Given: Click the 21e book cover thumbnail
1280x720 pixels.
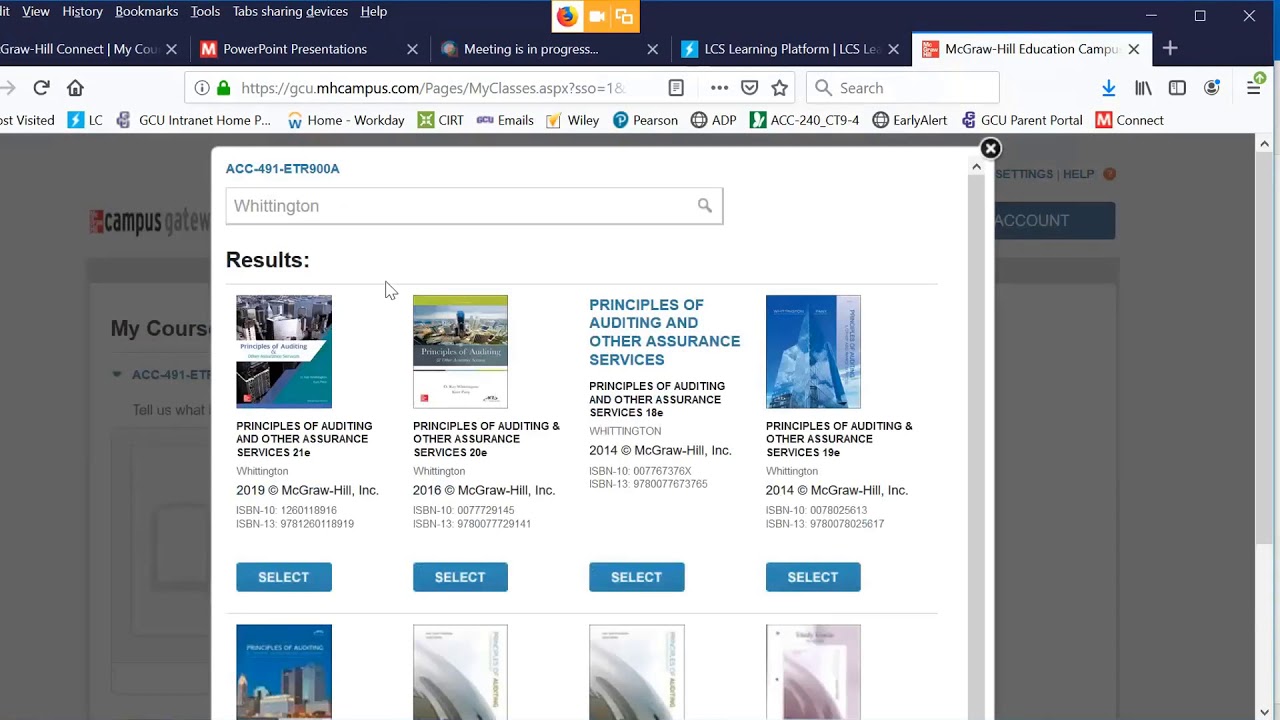Looking at the screenshot, I should (x=284, y=351).
